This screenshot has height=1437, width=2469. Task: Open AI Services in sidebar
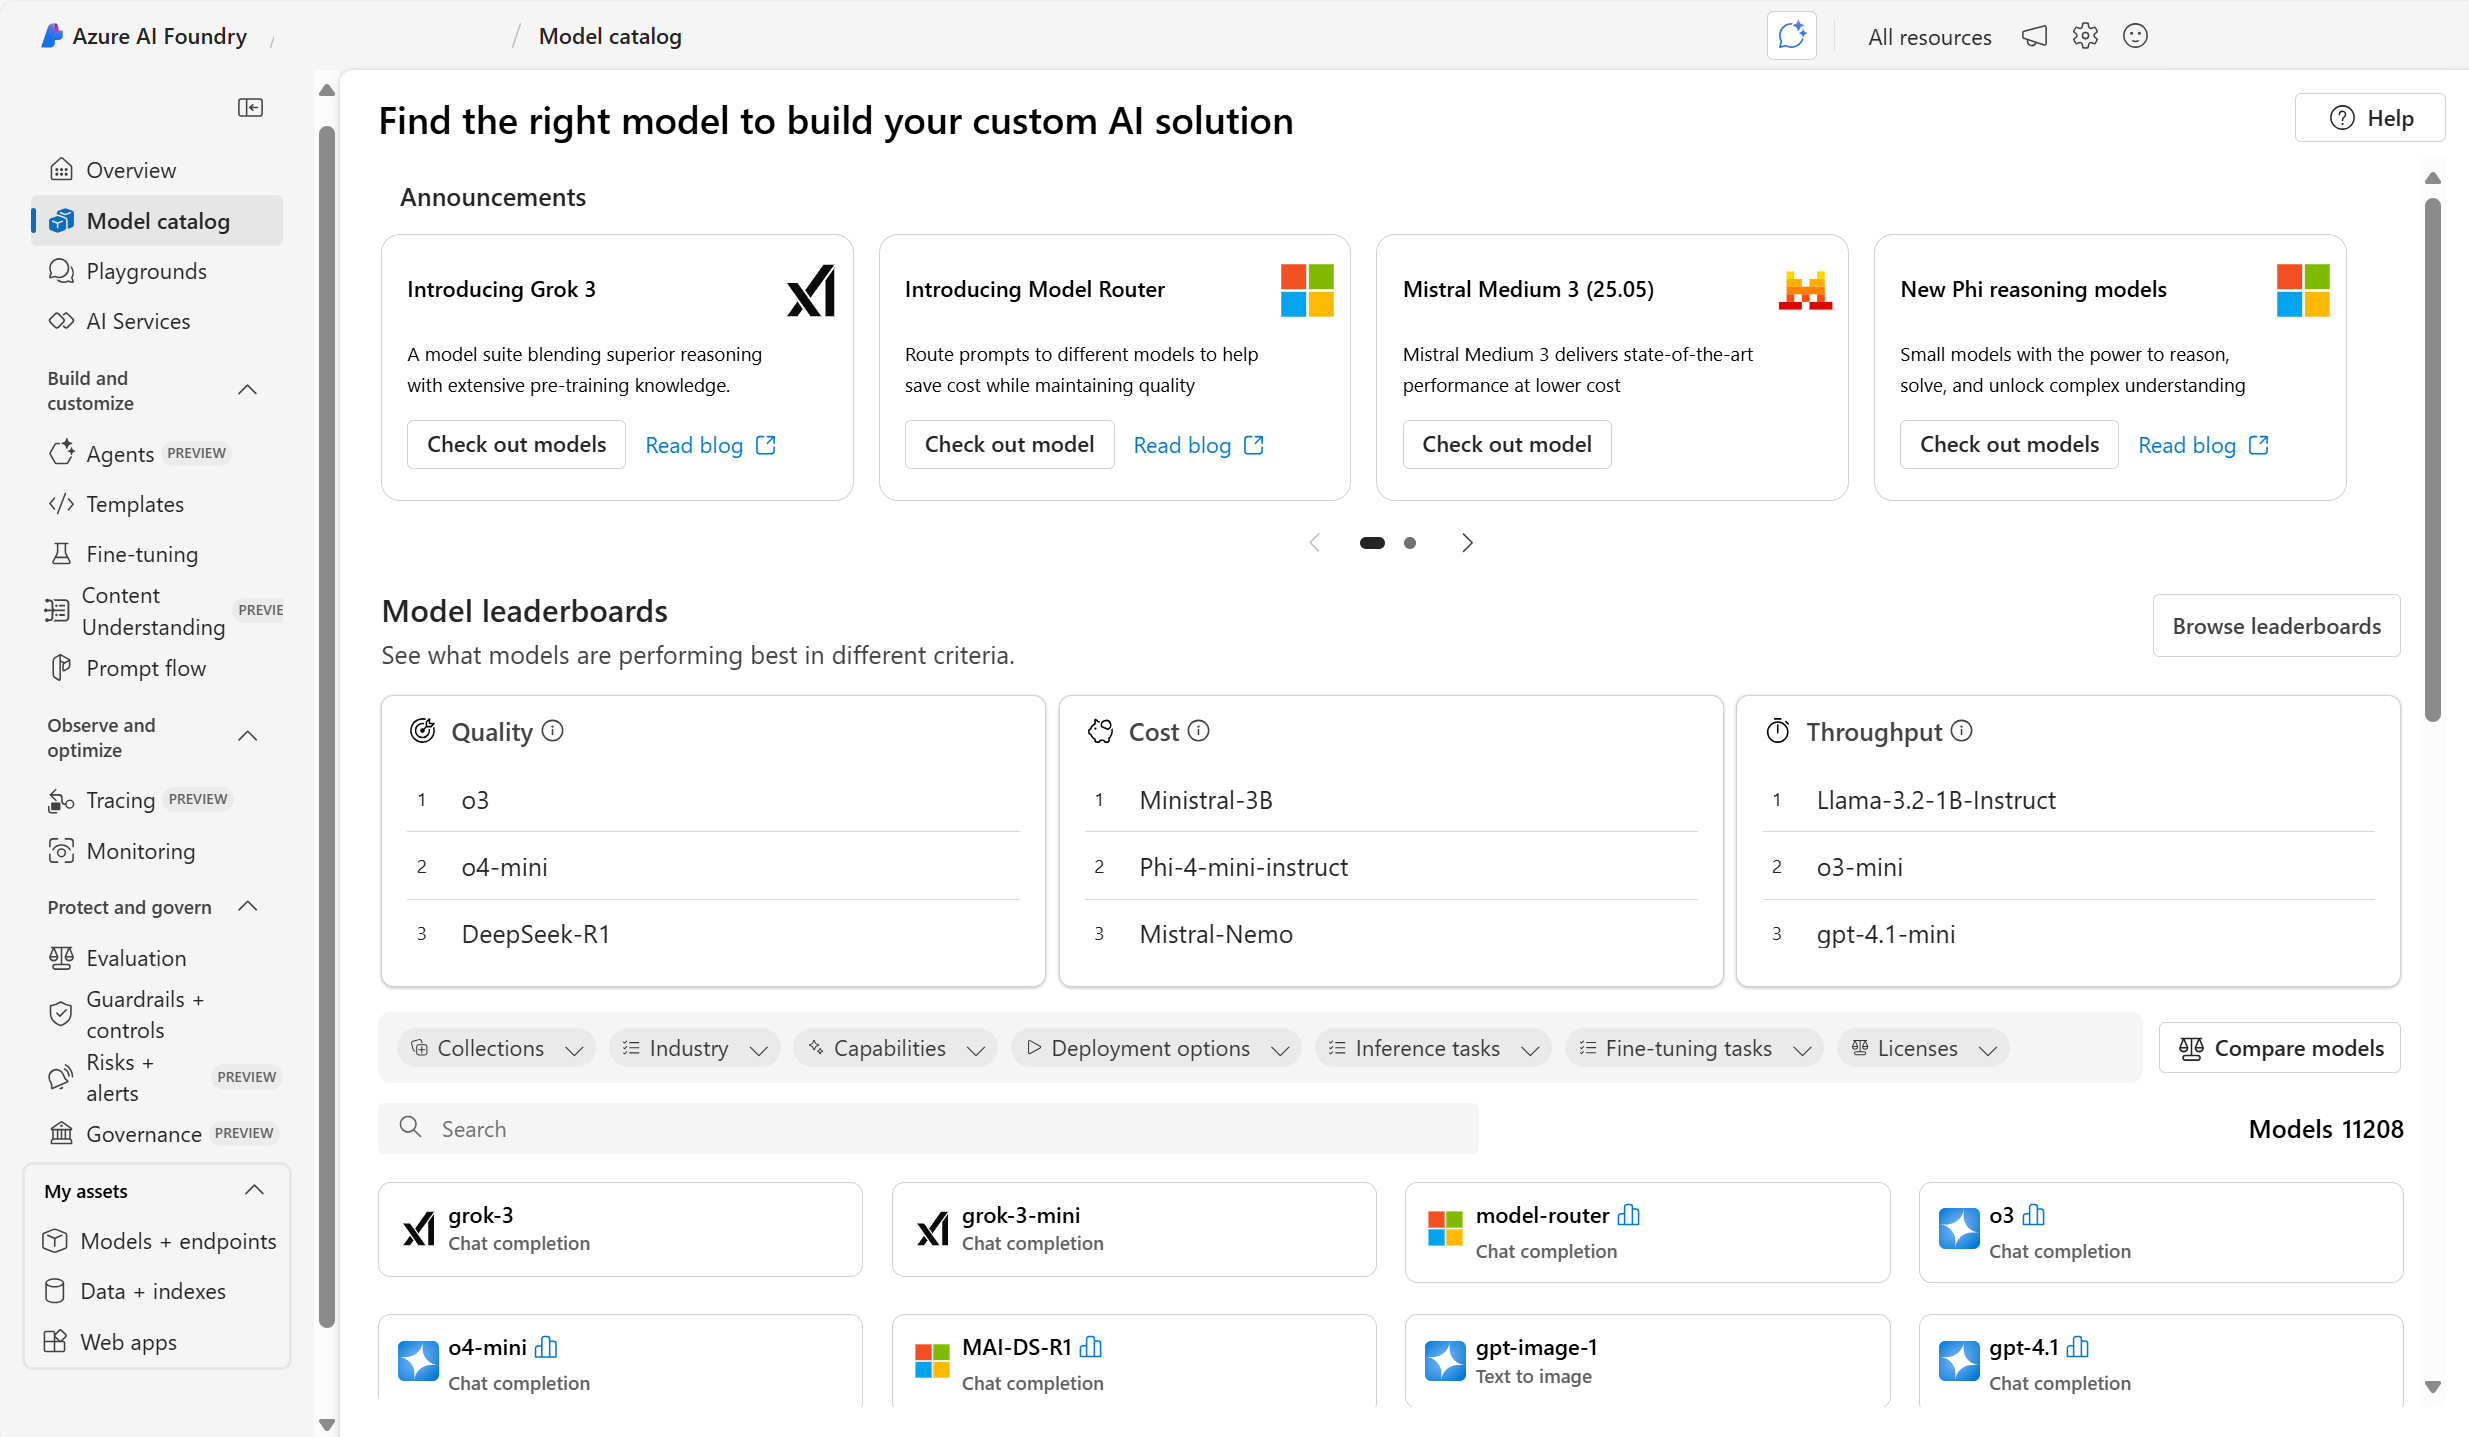[x=157, y=321]
